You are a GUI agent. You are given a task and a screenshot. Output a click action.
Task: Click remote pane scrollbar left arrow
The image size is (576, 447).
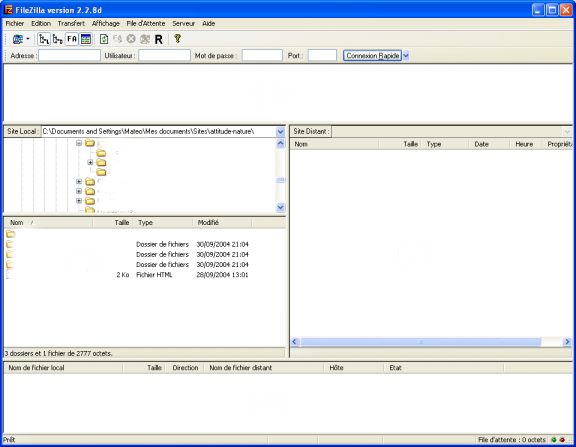(295, 342)
